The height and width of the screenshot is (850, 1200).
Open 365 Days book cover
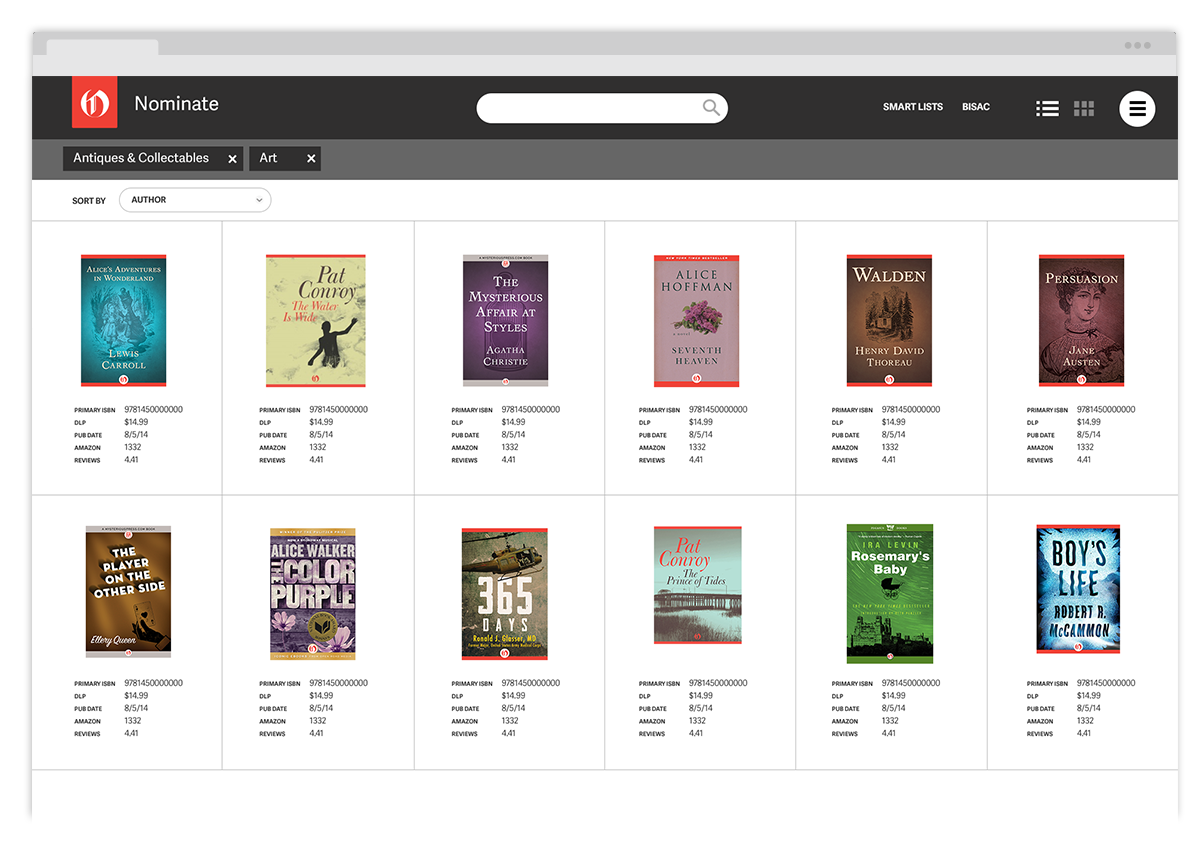coord(505,594)
